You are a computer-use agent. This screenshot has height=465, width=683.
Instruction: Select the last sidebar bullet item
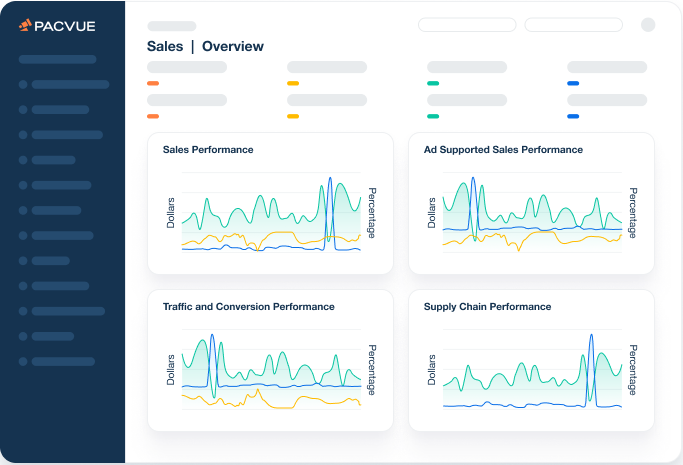click(57, 361)
